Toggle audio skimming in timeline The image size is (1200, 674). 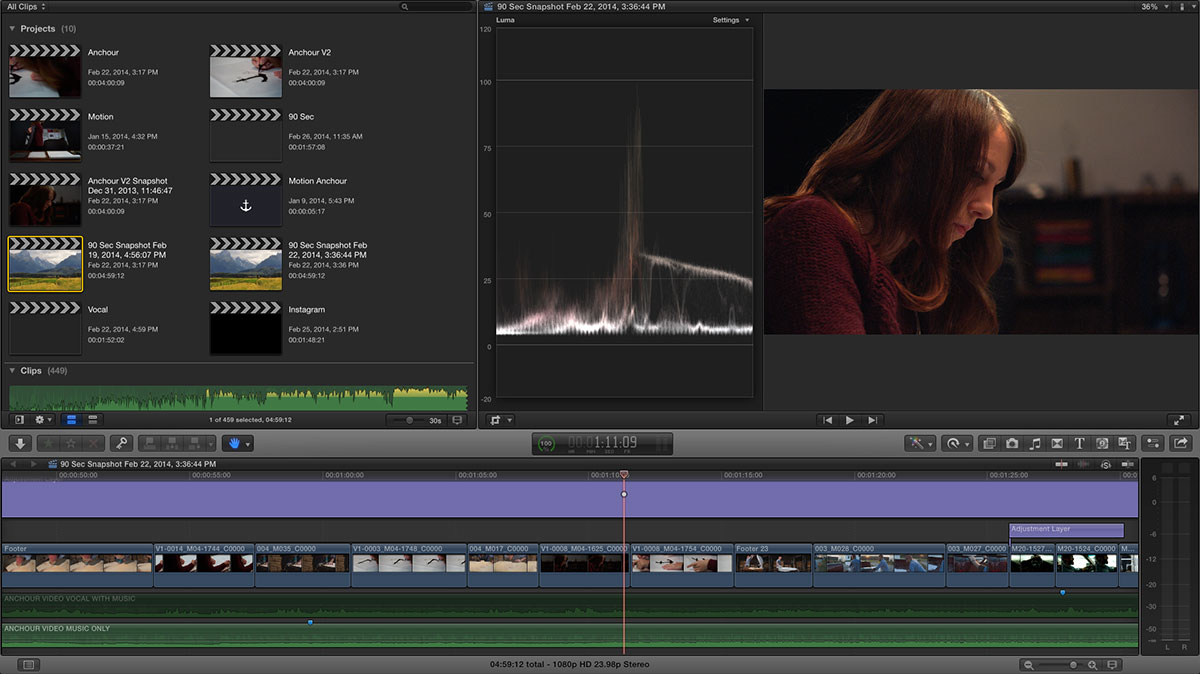coord(1083,464)
